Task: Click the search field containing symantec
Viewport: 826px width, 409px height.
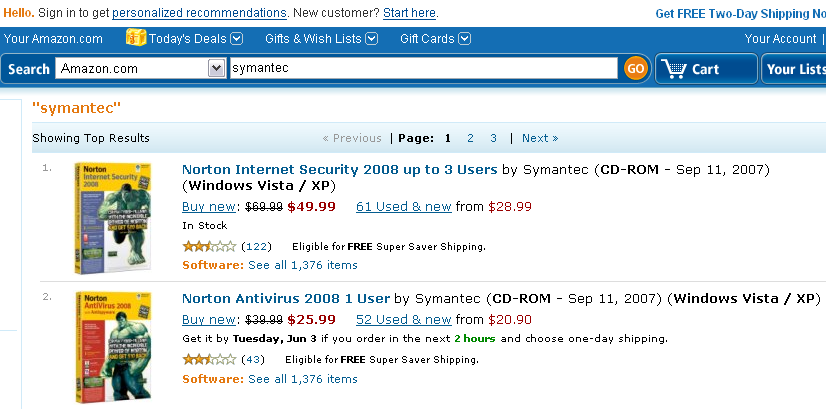Action: tap(423, 68)
